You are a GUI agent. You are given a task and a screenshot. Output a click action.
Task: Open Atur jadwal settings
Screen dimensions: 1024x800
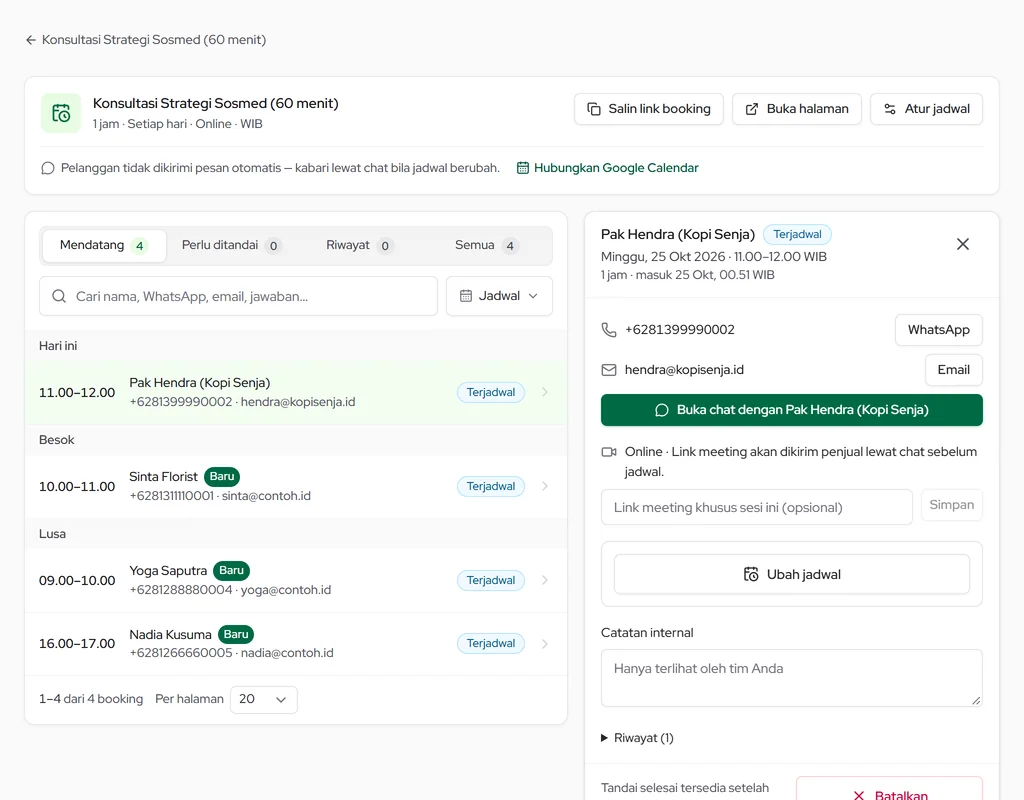926,109
